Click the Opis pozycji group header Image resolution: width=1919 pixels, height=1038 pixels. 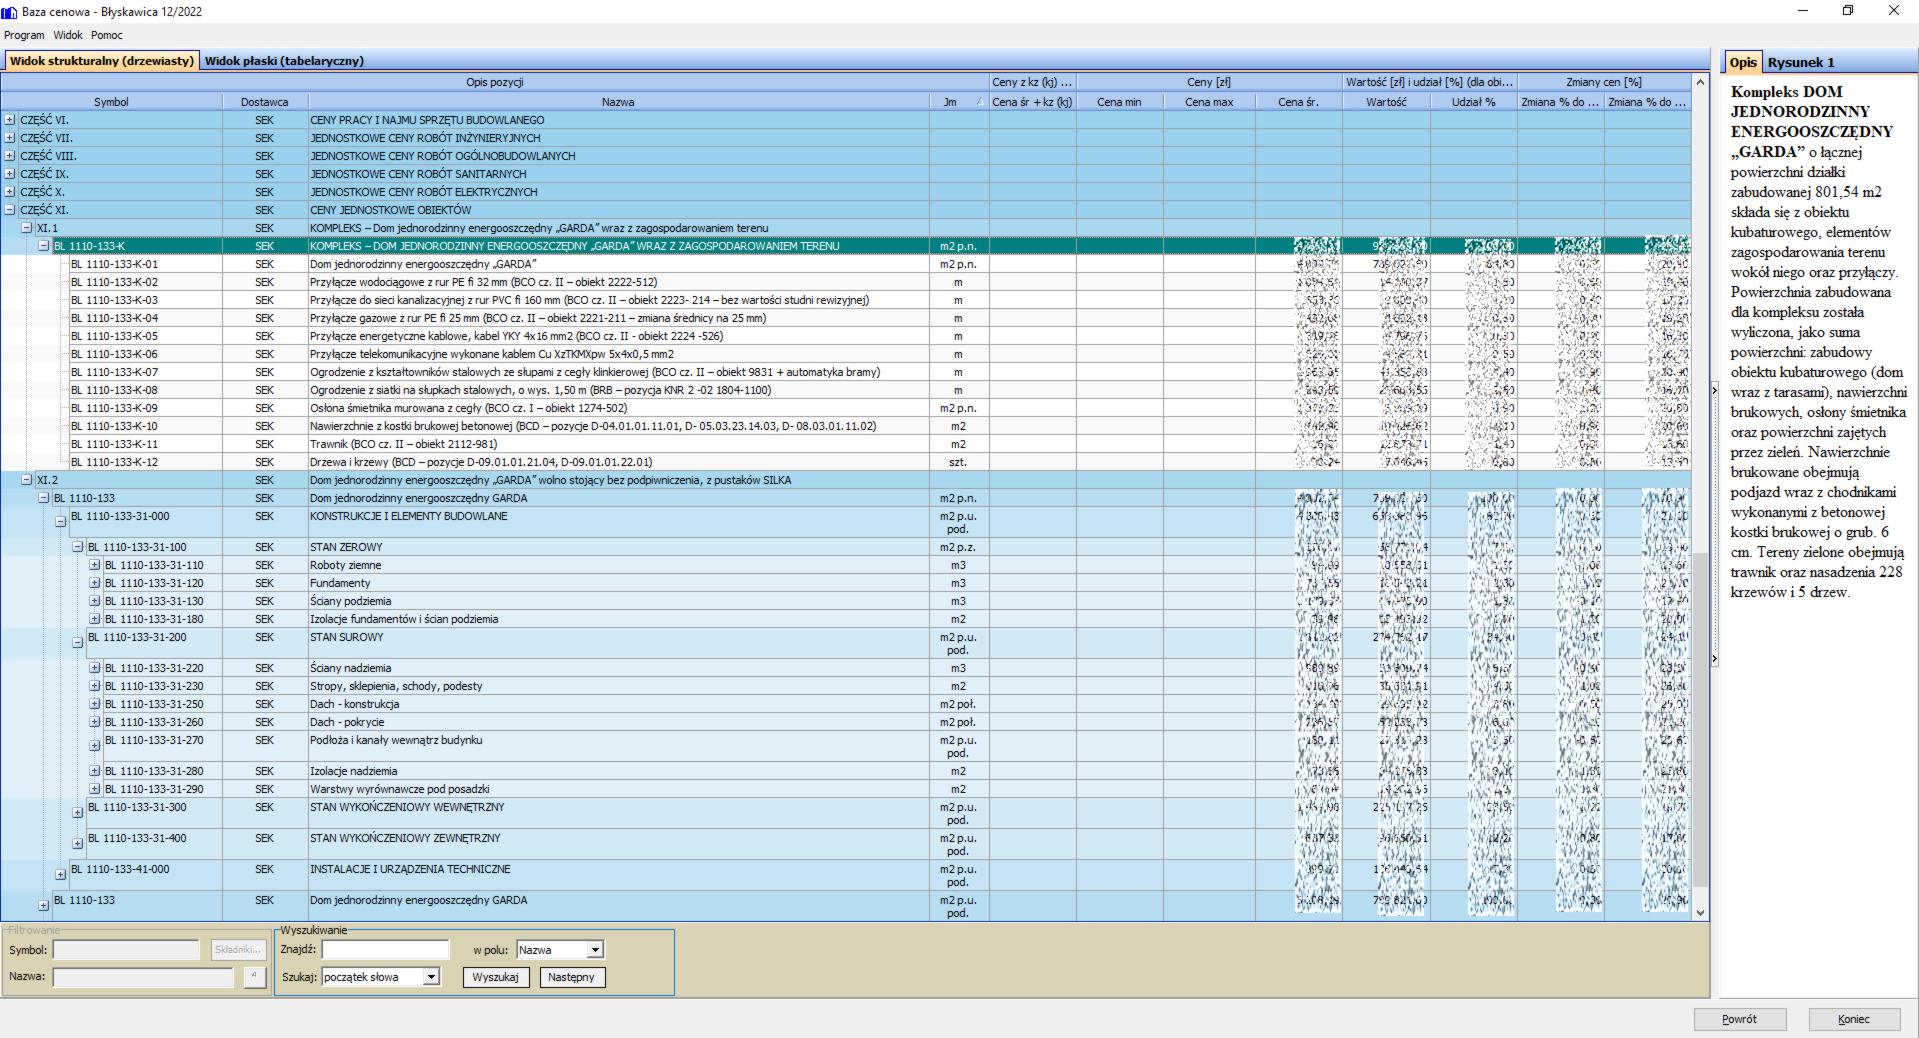click(495, 82)
